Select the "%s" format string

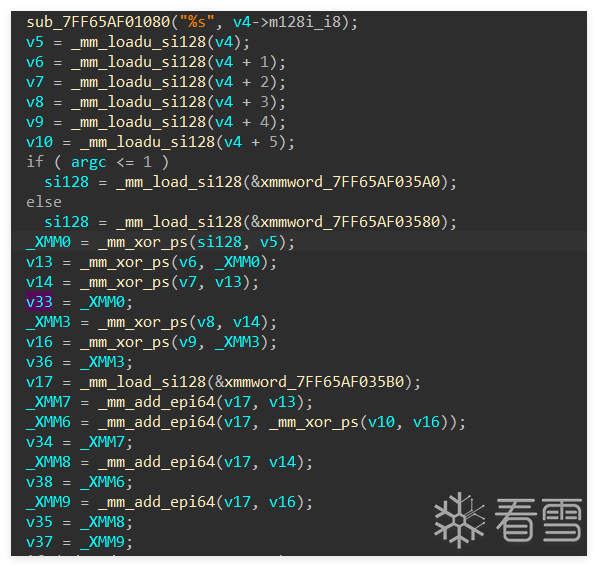coord(197,22)
